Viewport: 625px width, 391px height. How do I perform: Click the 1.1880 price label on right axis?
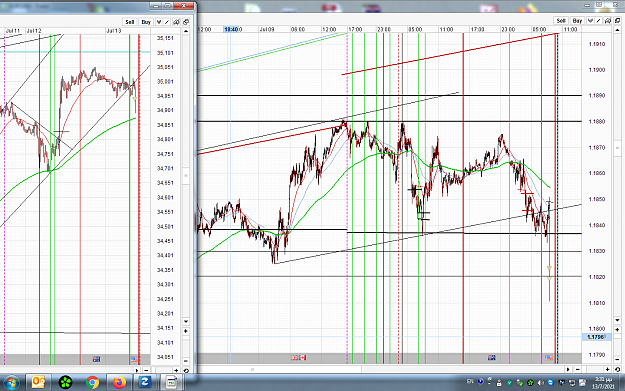coord(597,122)
